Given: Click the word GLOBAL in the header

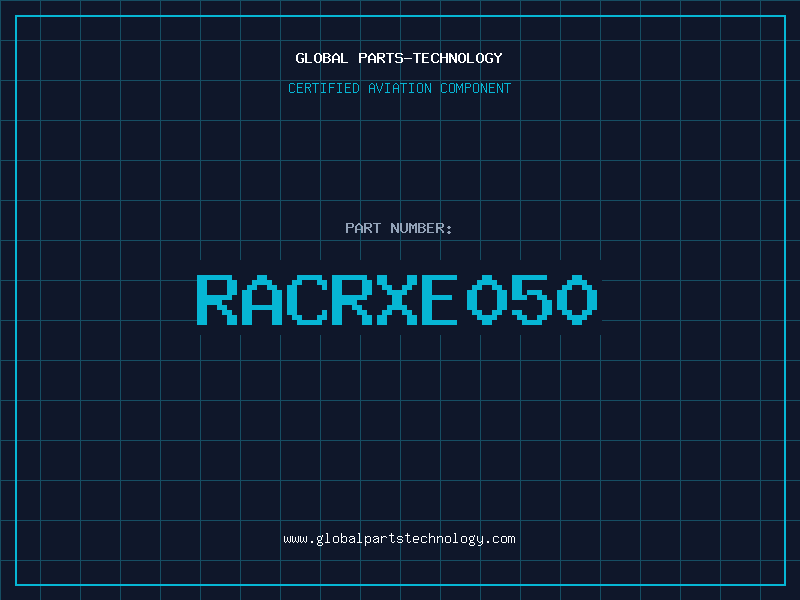Looking at the screenshot, I should [x=322, y=58].
